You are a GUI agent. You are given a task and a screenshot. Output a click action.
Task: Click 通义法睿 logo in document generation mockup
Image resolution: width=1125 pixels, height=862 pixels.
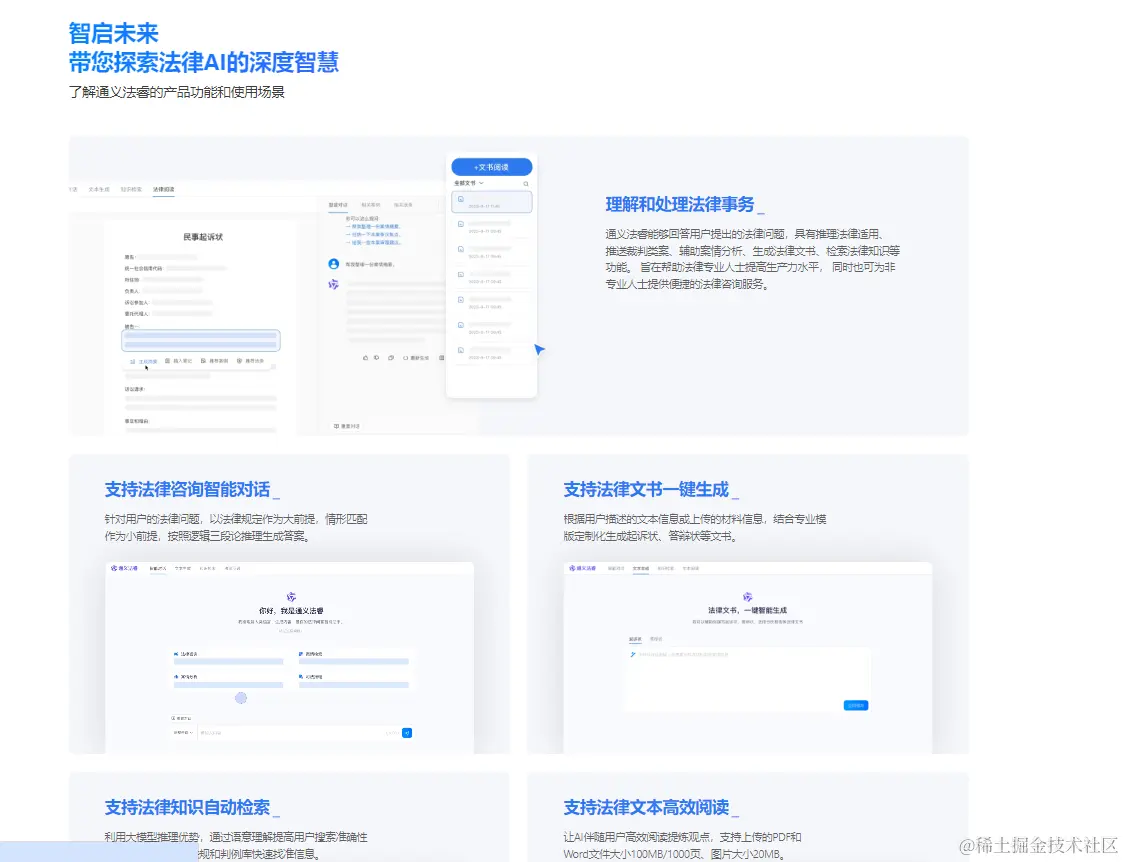[x=583, y=568]
